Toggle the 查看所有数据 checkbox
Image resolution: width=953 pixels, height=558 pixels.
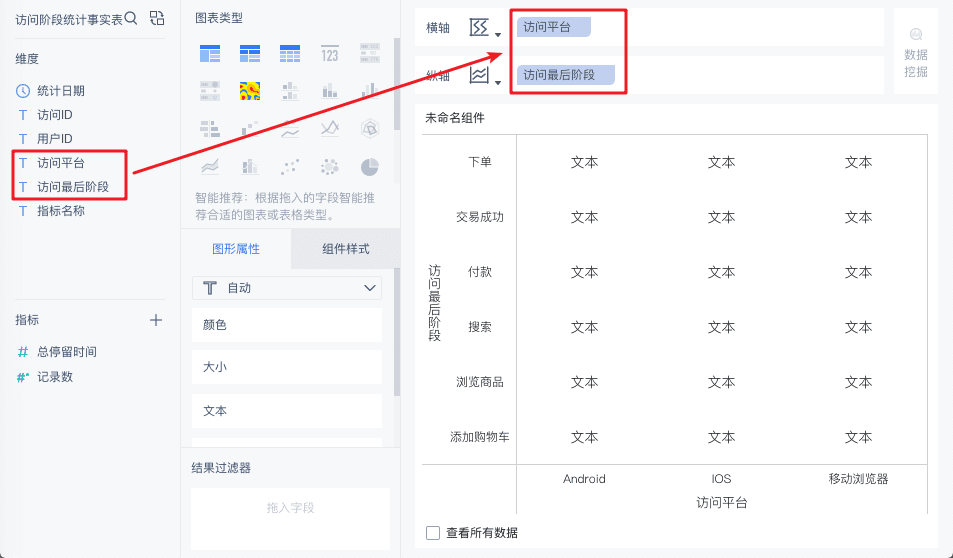[x=433, y=533]
